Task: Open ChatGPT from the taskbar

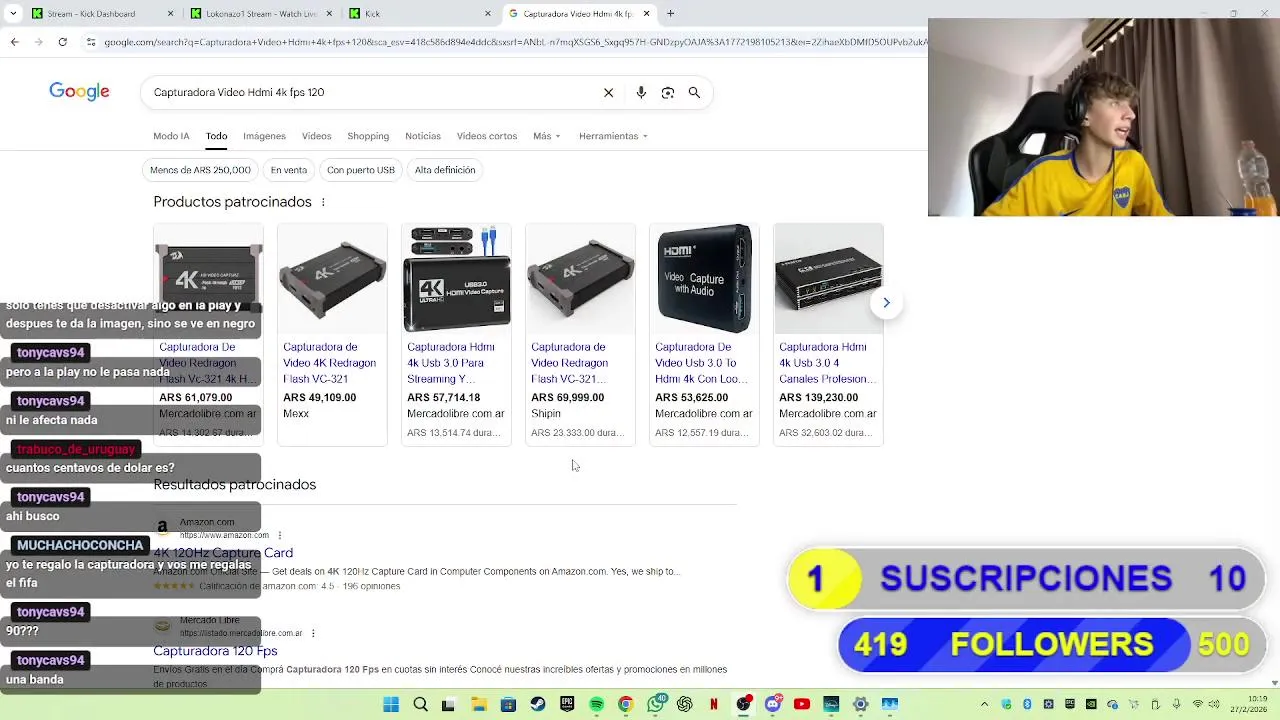Action: (x=684, y=704)
